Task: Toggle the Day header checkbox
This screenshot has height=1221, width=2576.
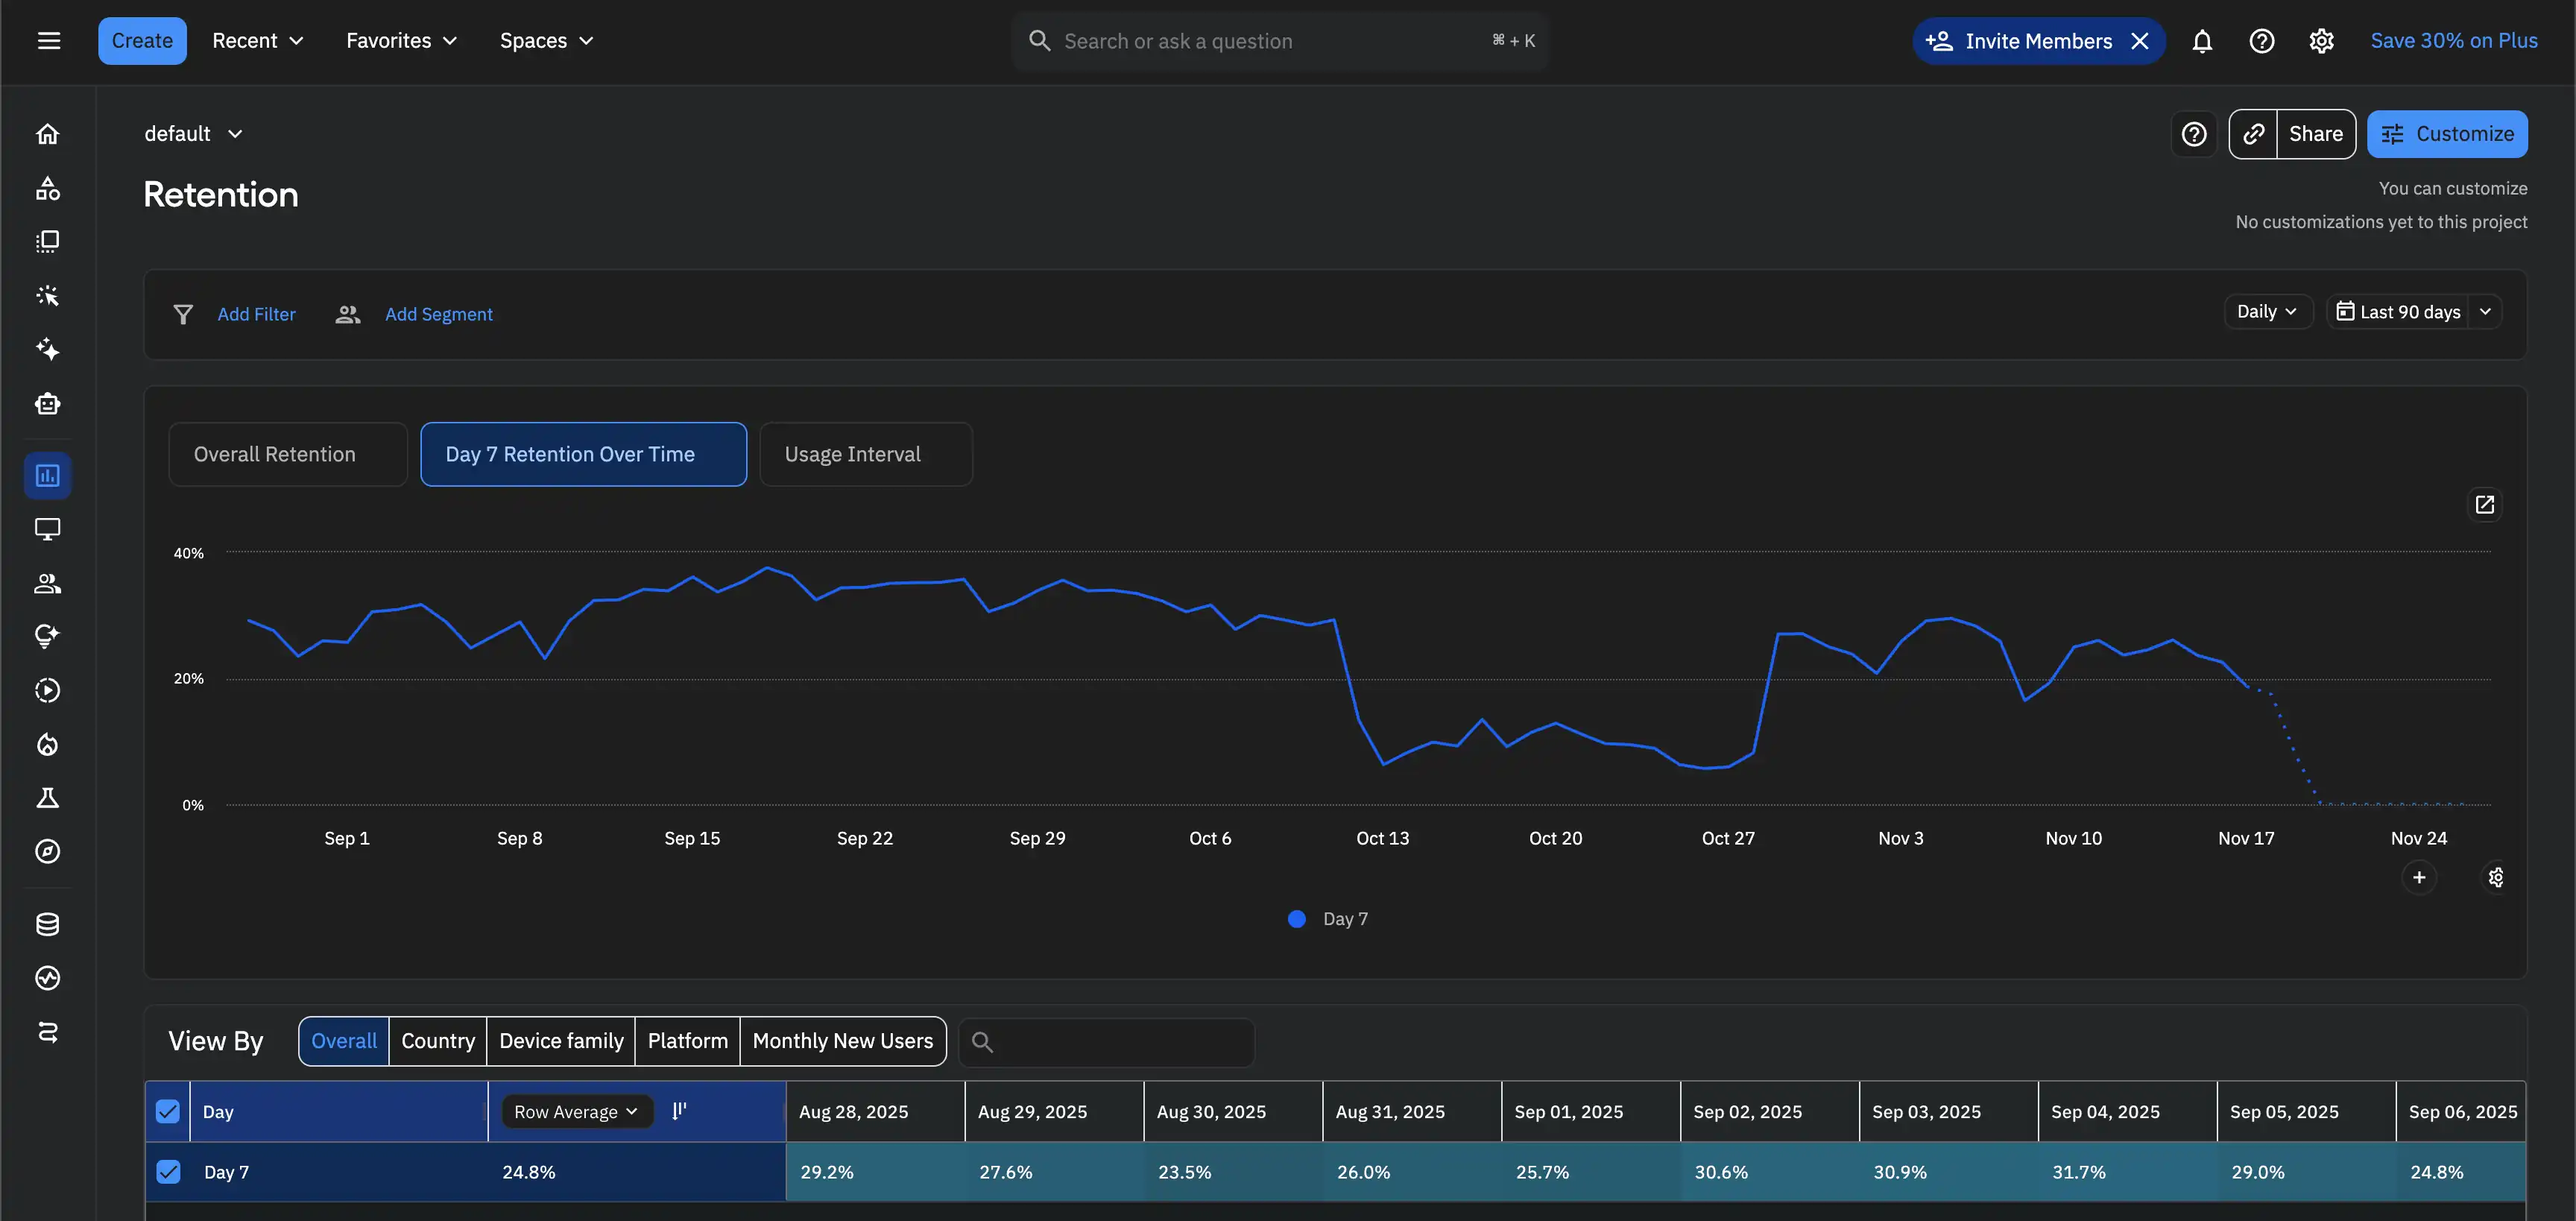Action: (168, 1111)
